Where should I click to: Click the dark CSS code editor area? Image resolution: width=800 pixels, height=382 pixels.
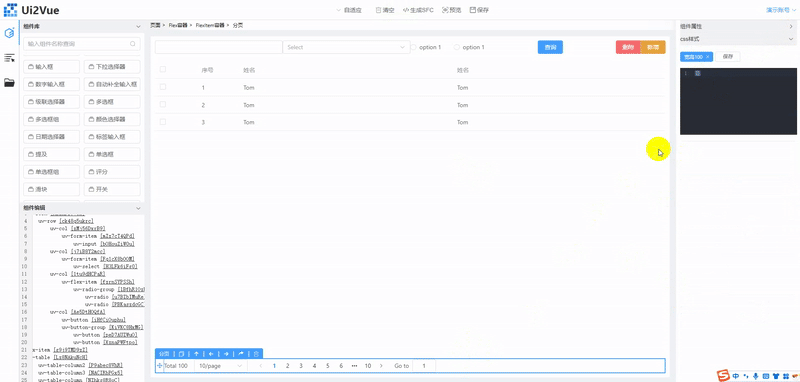pos(738,101)
